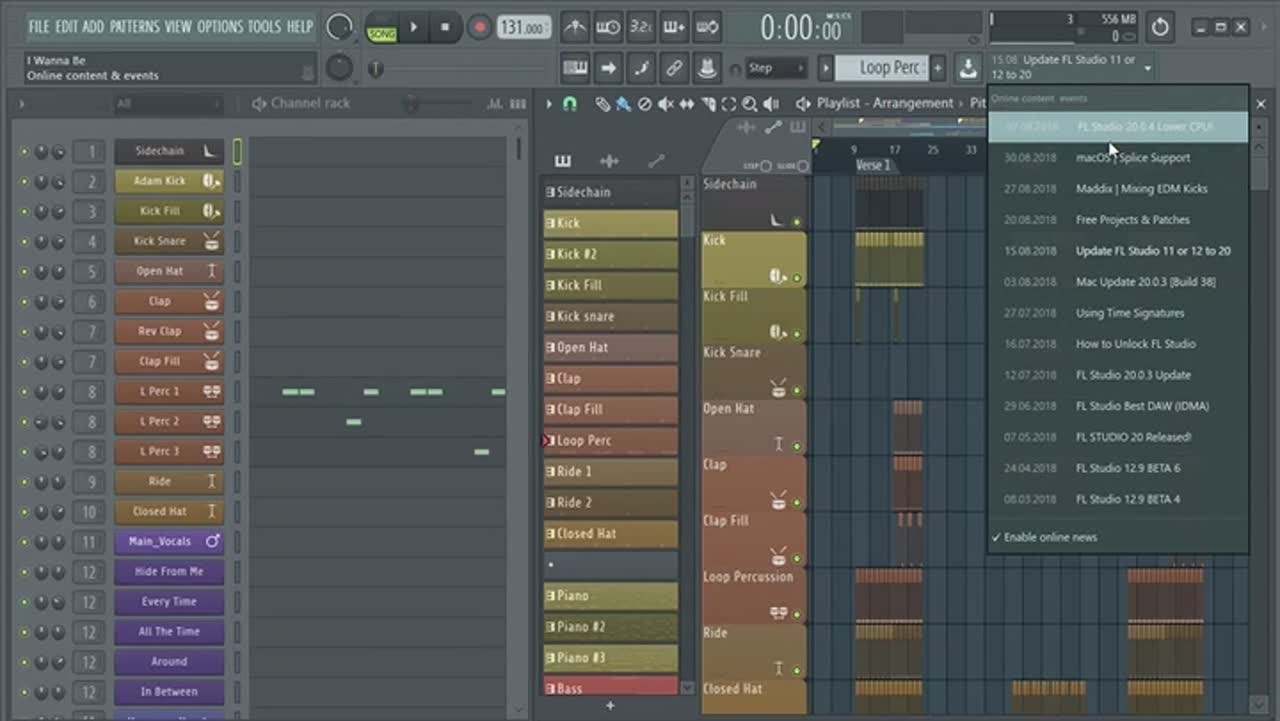Image resolution: width=1280 pixels, height=721 pixels.
Task: Open the Step snap dropdown
Action: tap(777, 68)
